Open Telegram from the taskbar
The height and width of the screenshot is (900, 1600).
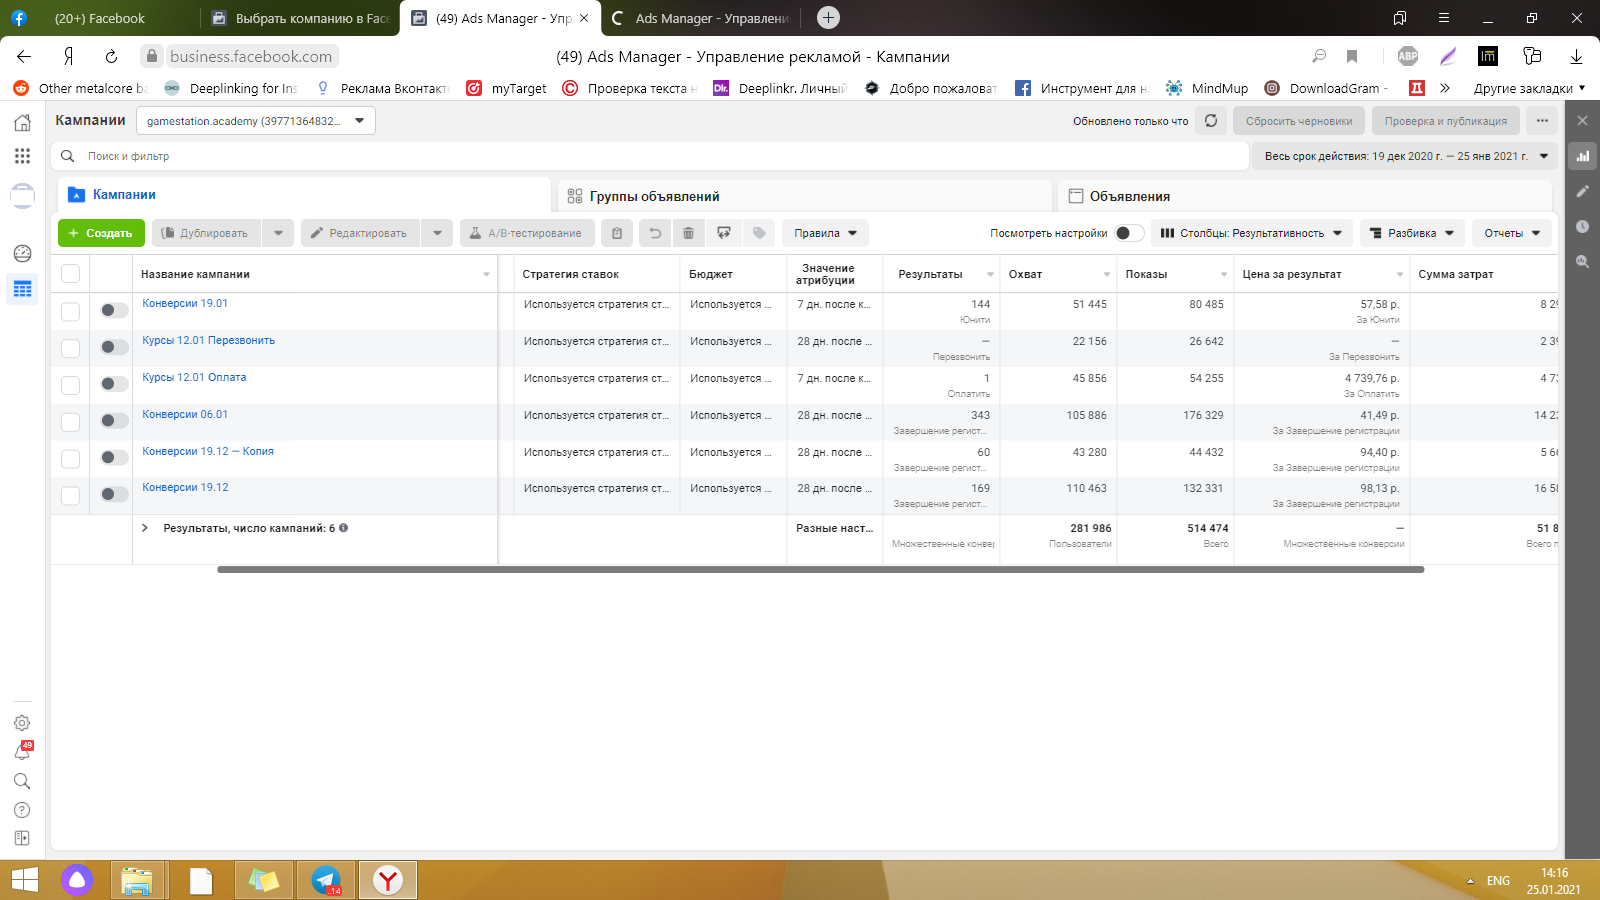(x=326, y=880)
